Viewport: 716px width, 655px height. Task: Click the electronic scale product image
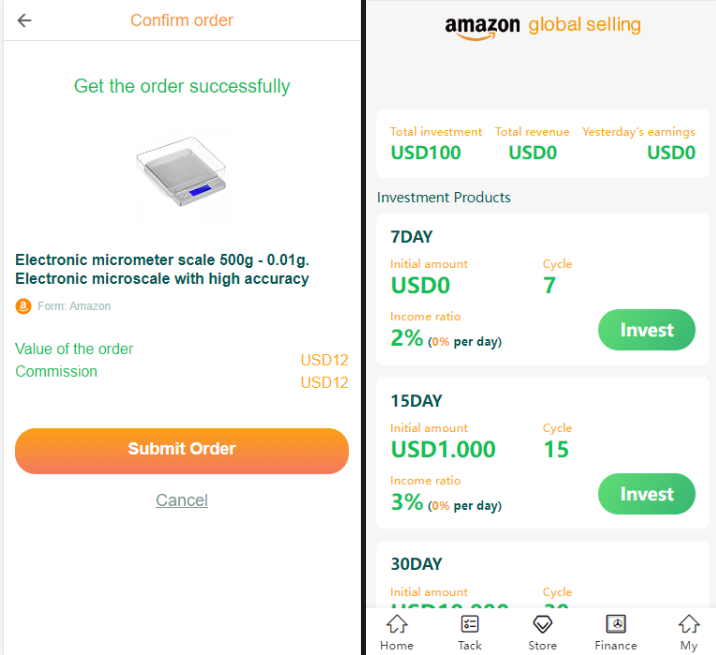[181, 172]
